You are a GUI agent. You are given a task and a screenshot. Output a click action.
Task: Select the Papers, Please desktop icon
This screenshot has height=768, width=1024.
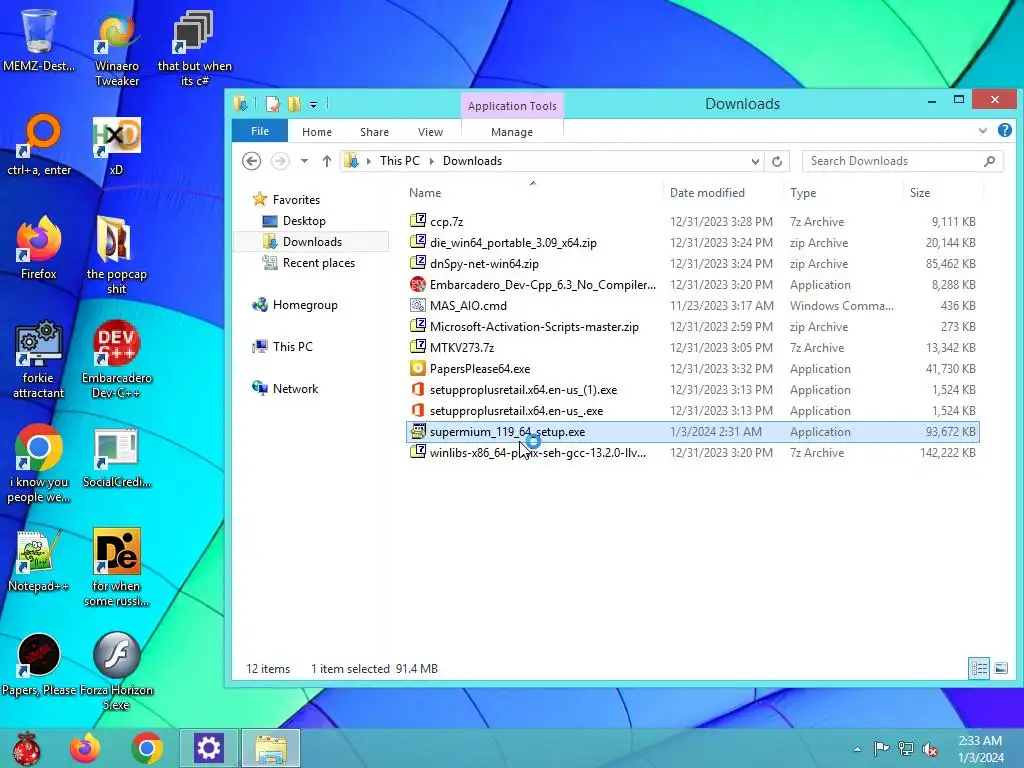pyautogui.click(x=39, y=664)
